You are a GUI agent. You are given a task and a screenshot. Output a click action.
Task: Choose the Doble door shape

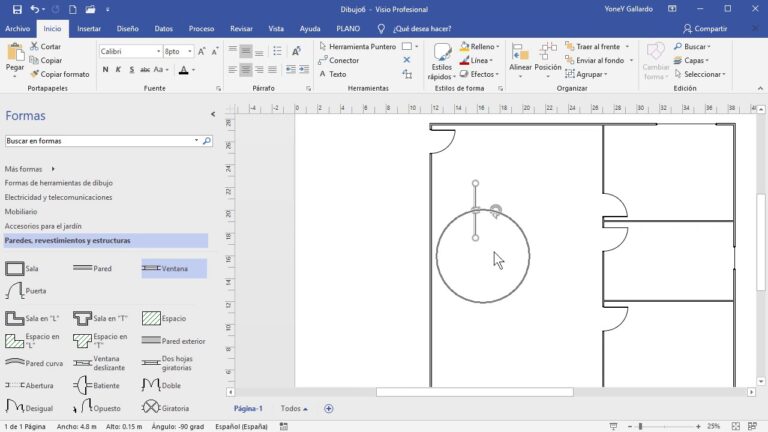click(x=161, y=385)
